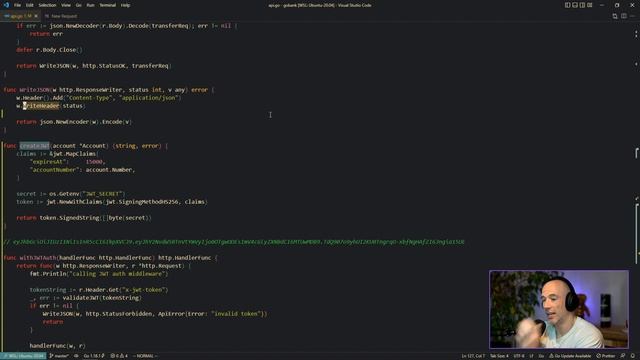Close the api.go tab
Image resolution: width=640 pixels, height=360 pixels.
[36, 16]
